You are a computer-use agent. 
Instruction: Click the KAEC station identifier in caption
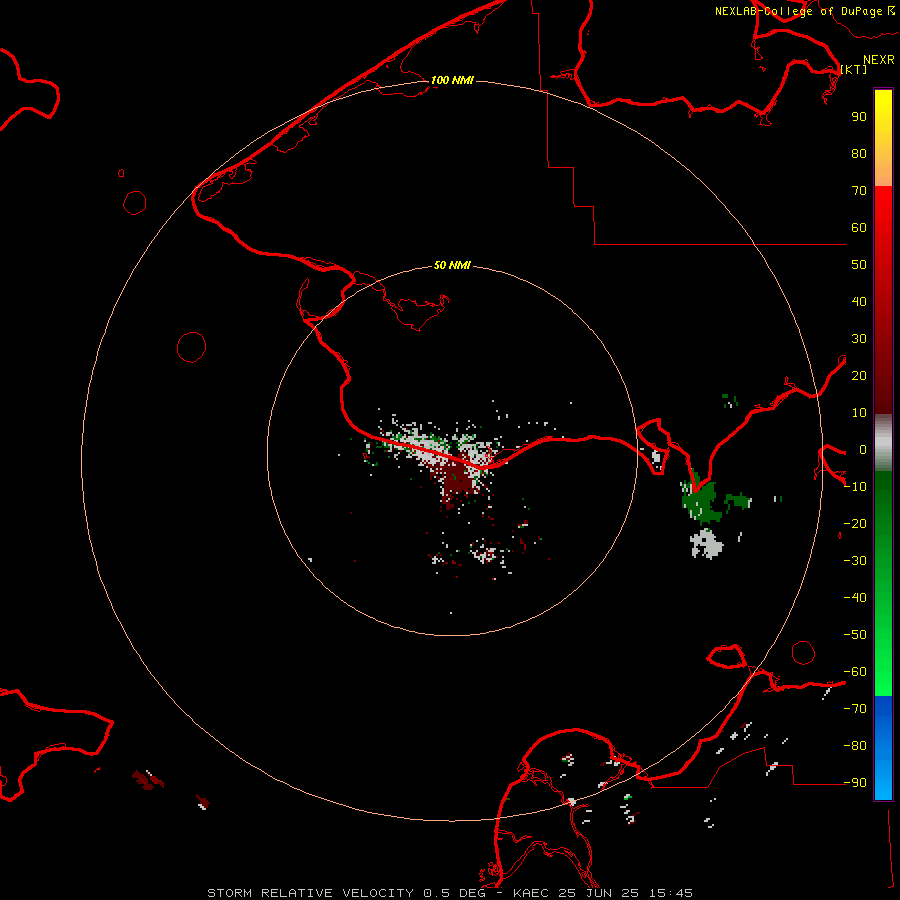[531, 893]
